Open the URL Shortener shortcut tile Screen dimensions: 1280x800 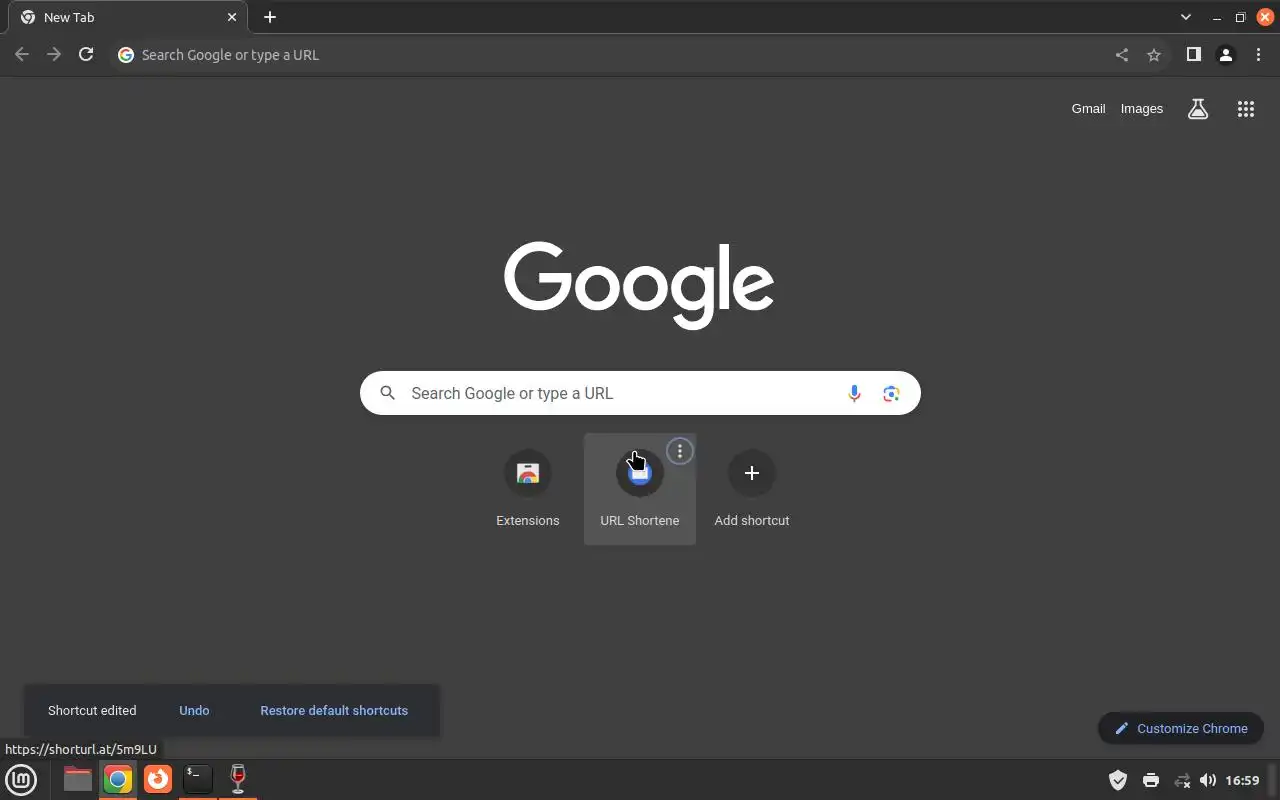640,489
